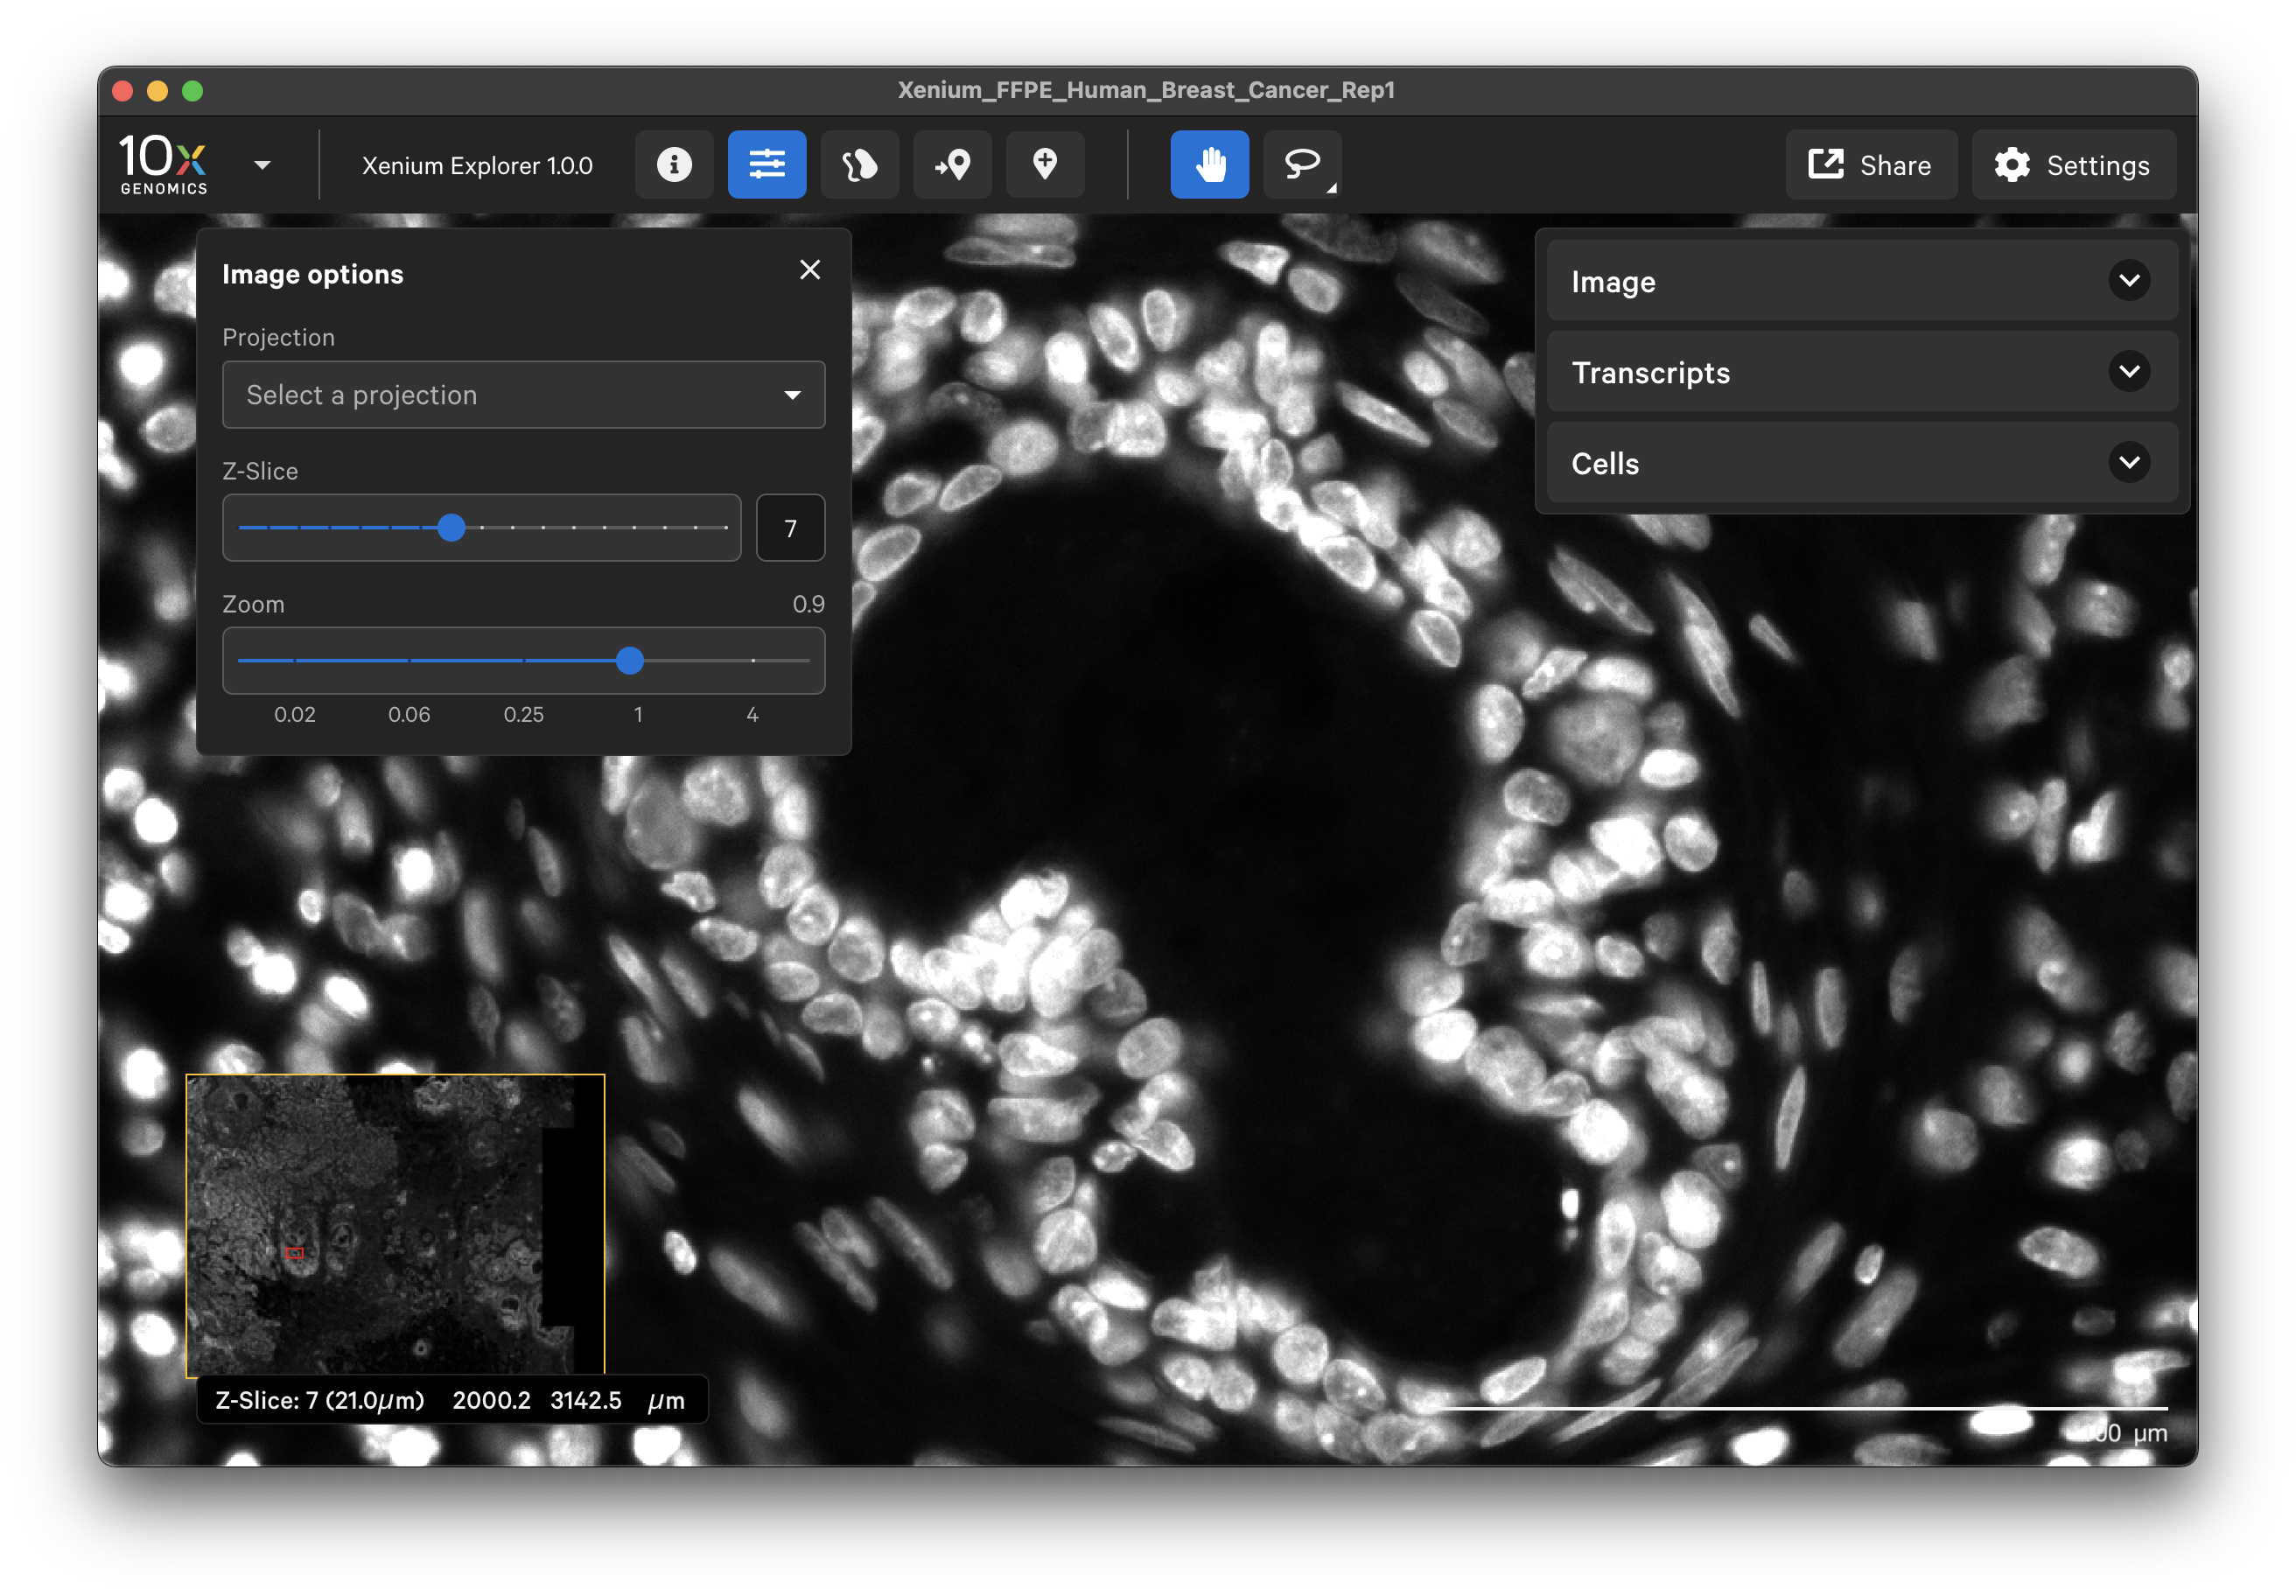Open the dropdown arrow beside 10x logo

(x=263, y=165)
